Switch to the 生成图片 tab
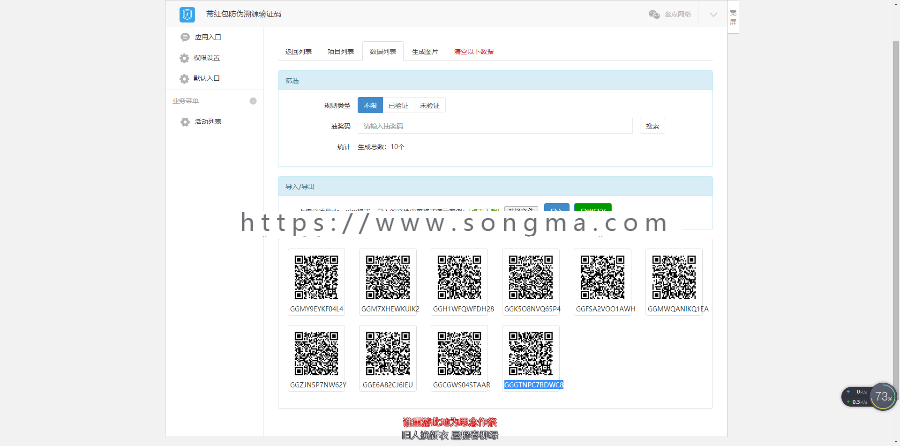Image resolution: width=900 pixels, height=446 pixels. (425, 51)
